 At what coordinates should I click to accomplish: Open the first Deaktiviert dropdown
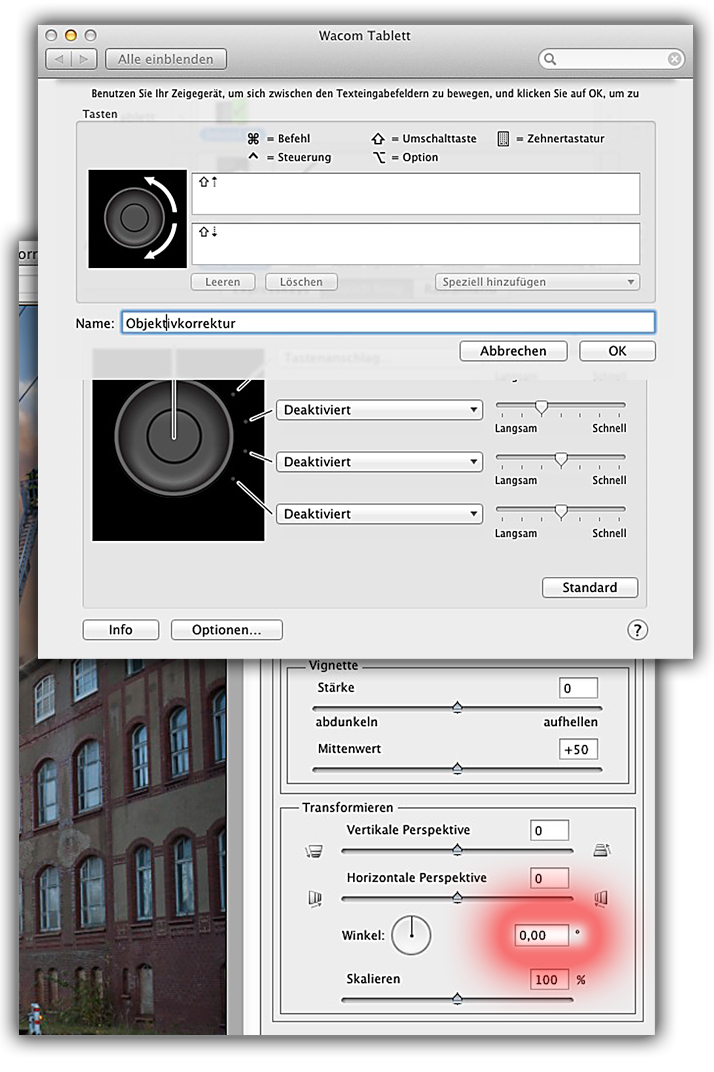pos(380,410)
